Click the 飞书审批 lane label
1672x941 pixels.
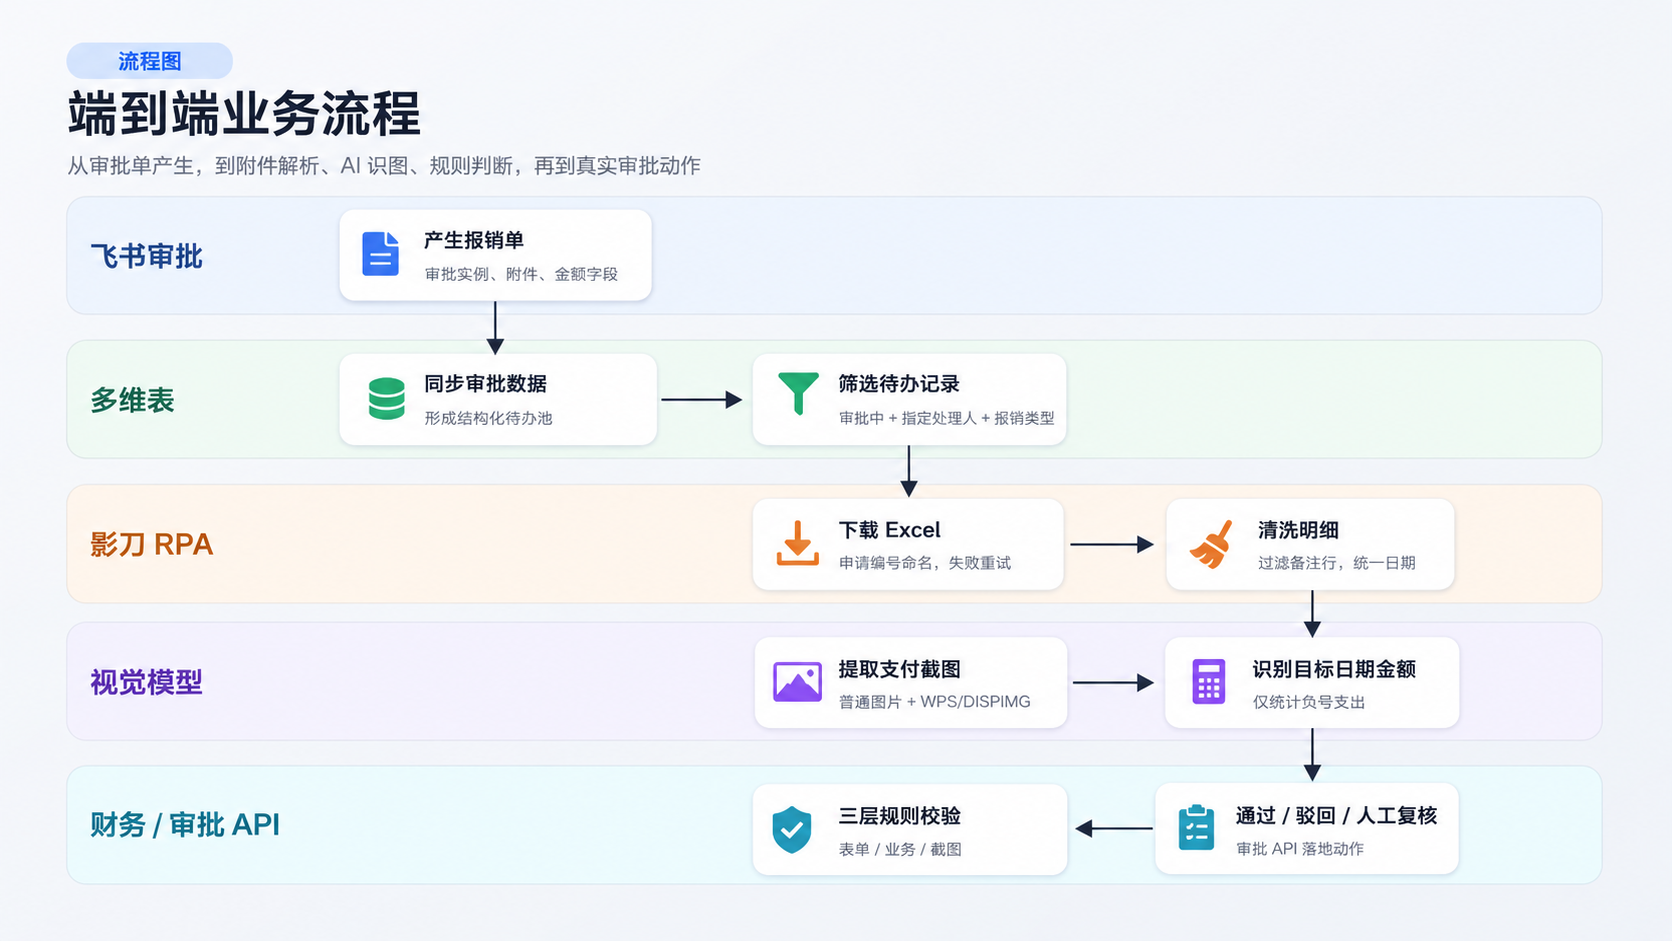point(147,257)
